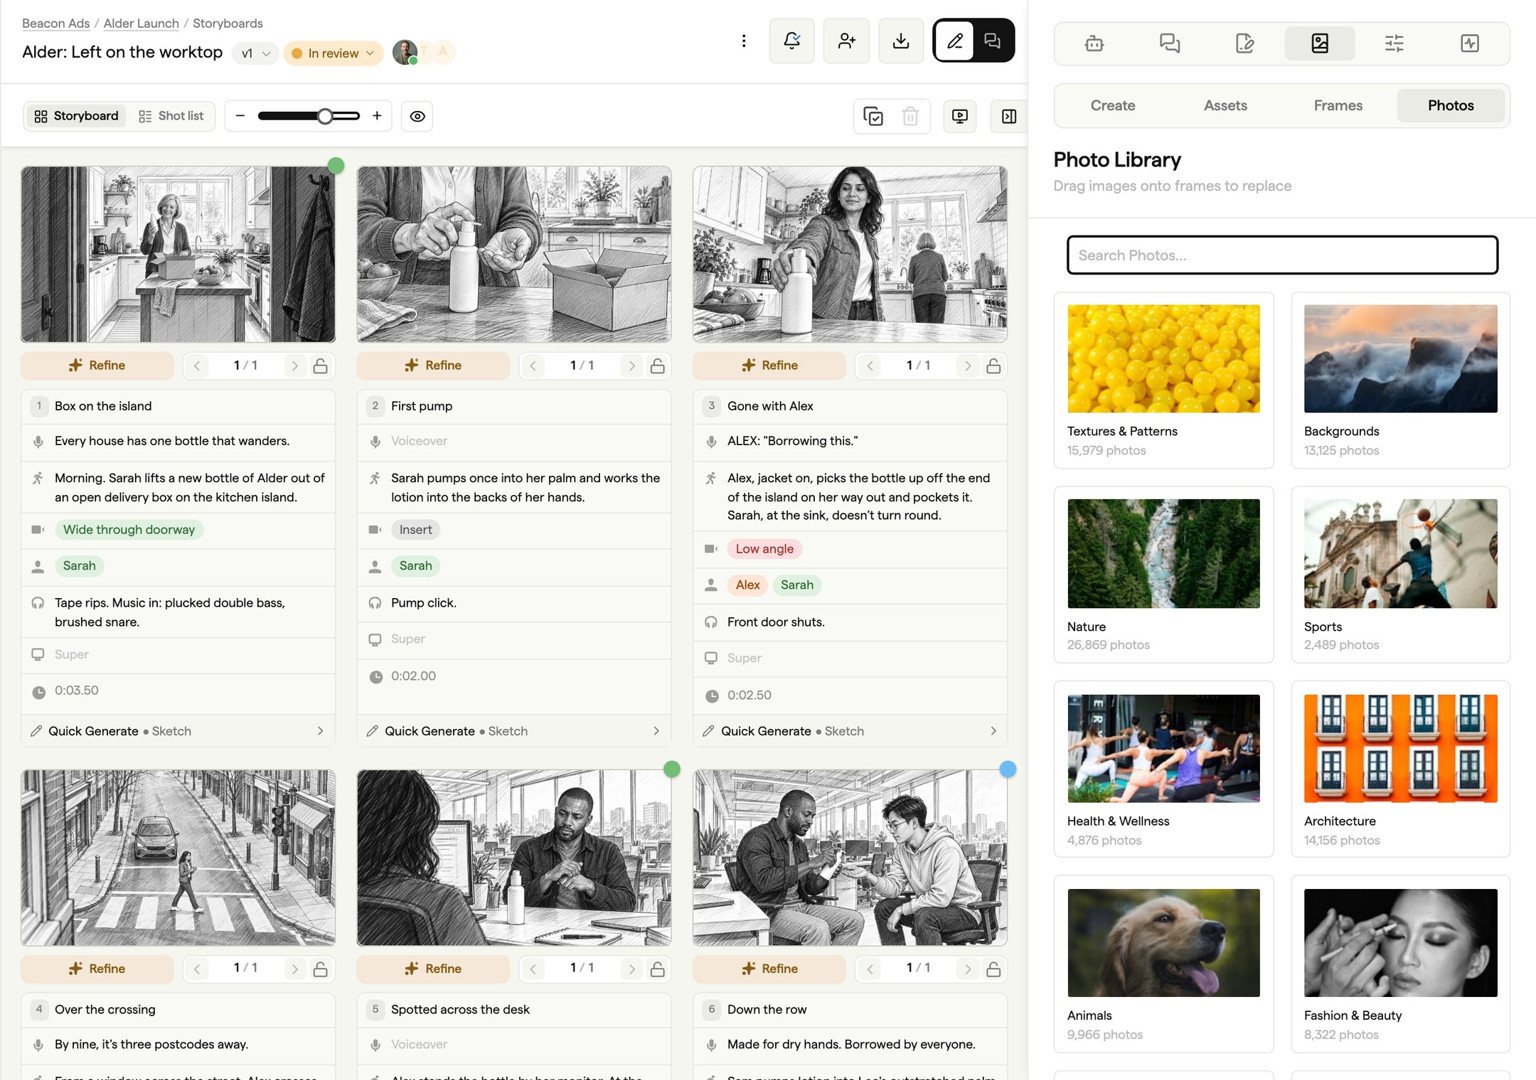Toggle the side panel layout icon
This screenshot has width=1536, height=1080.
[1009, 116]
